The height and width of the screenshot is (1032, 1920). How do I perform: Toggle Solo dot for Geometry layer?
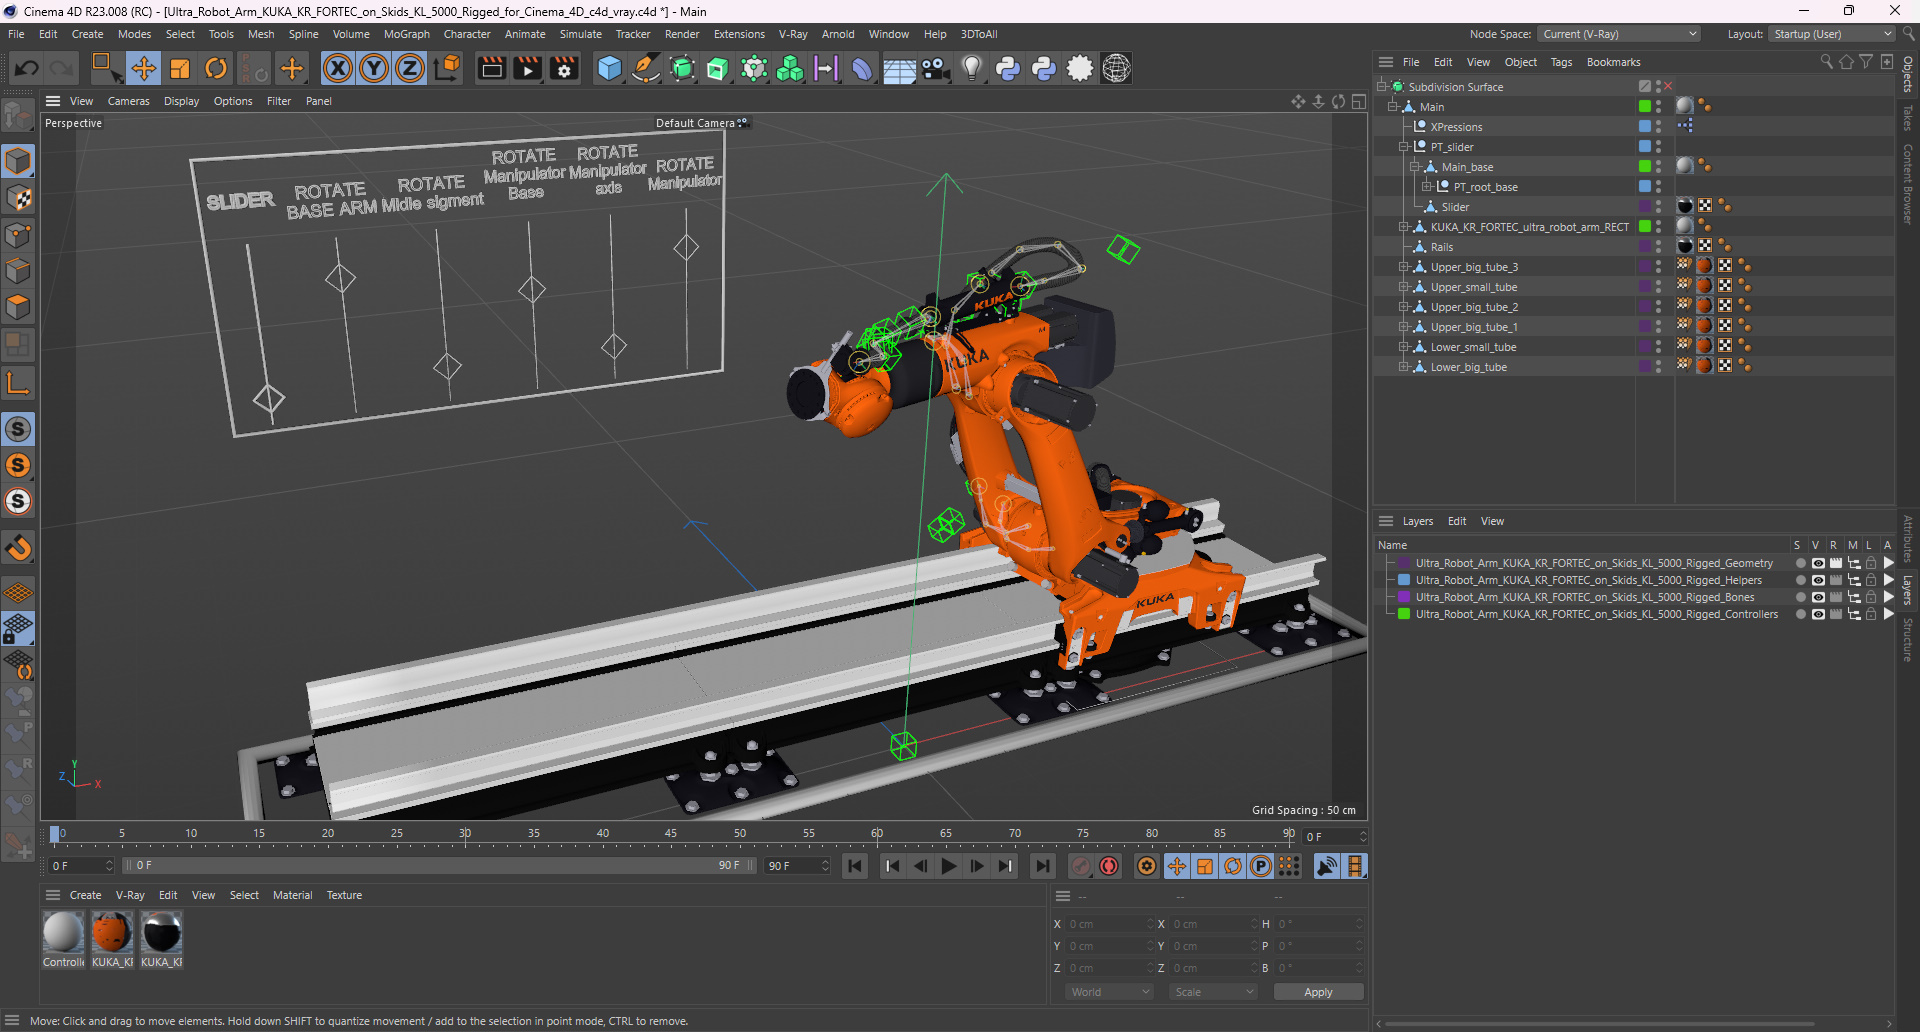(x=1800, y=563)
